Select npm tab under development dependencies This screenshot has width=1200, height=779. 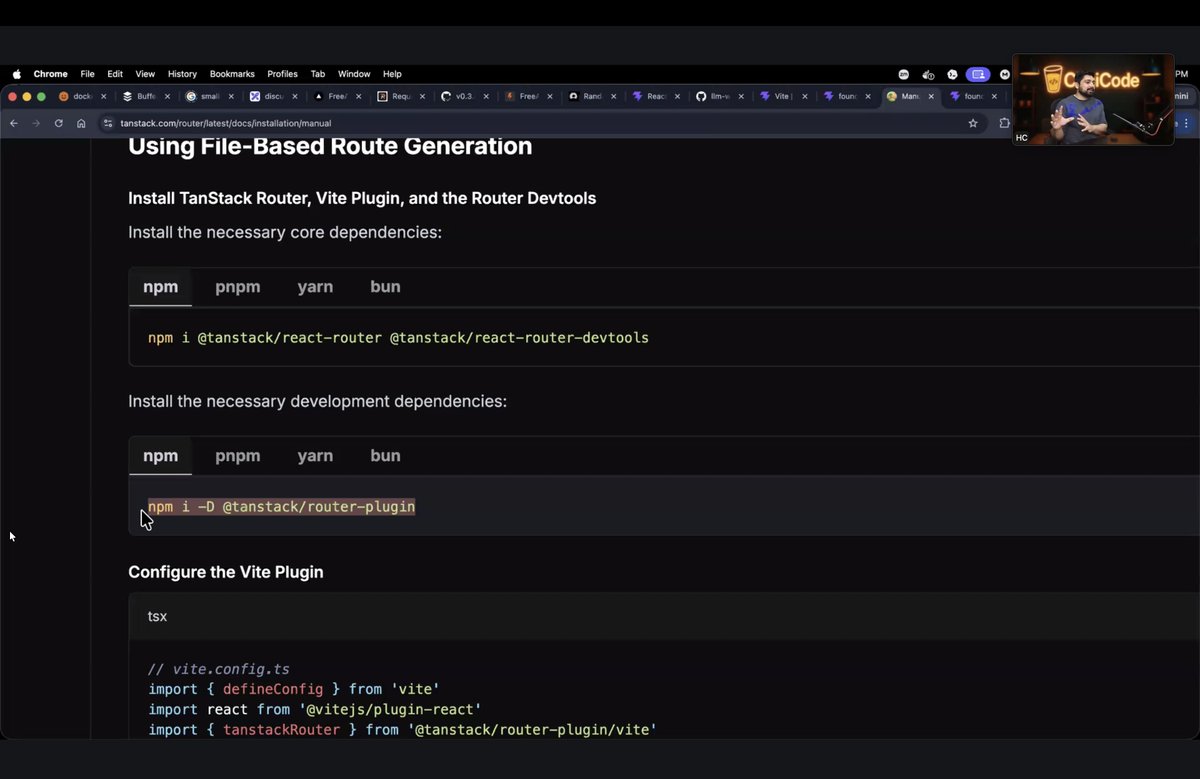coord(160,456)
